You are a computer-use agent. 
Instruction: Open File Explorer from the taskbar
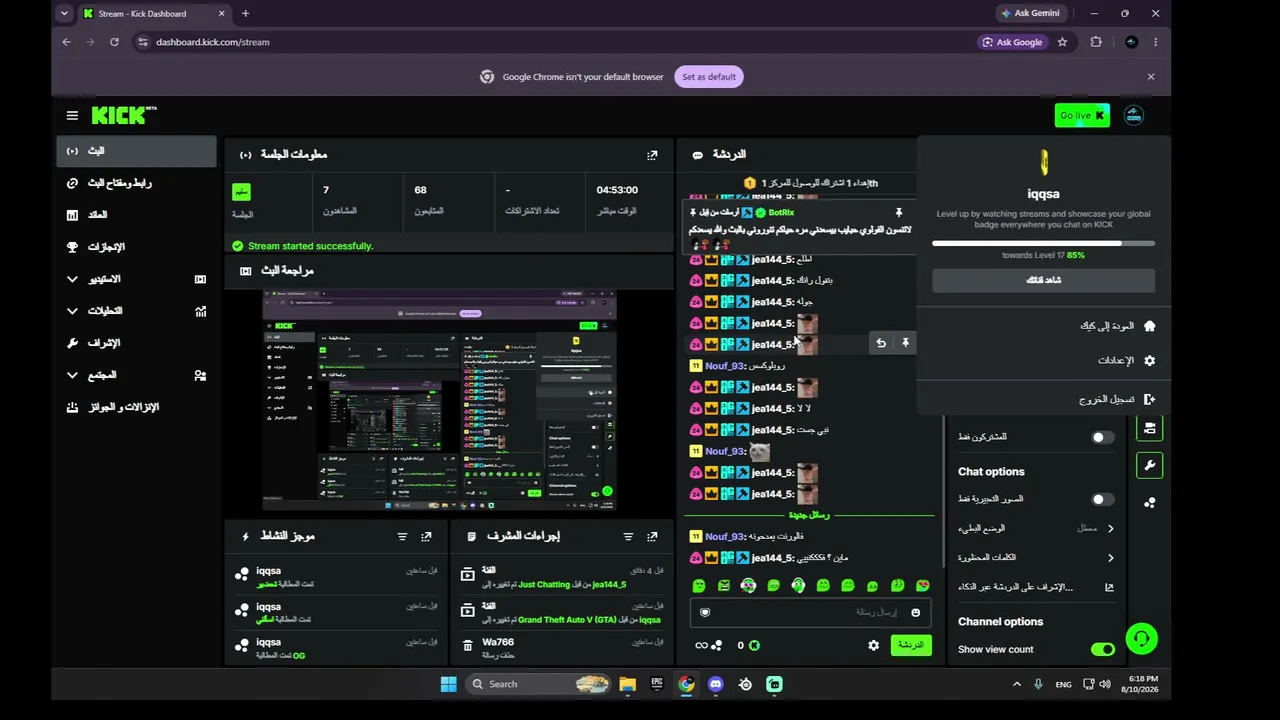[627, 684]
